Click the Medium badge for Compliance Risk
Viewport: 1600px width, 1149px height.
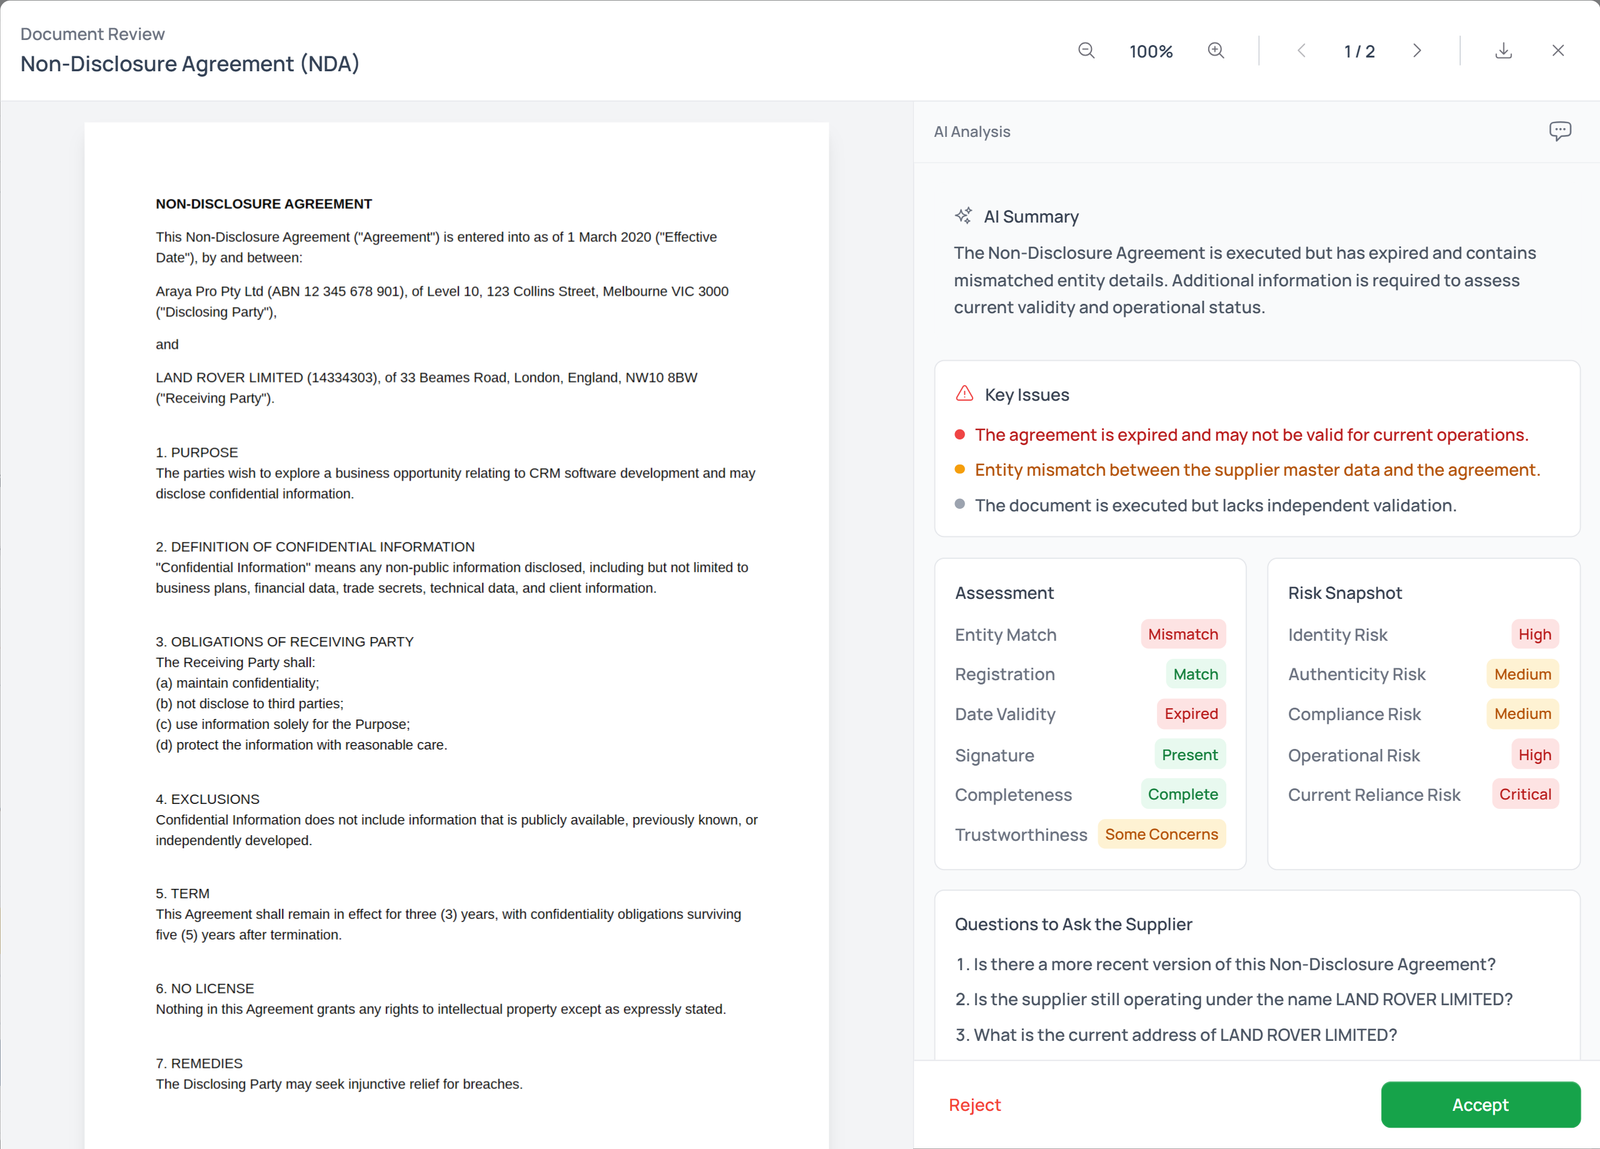[1522, 714]
